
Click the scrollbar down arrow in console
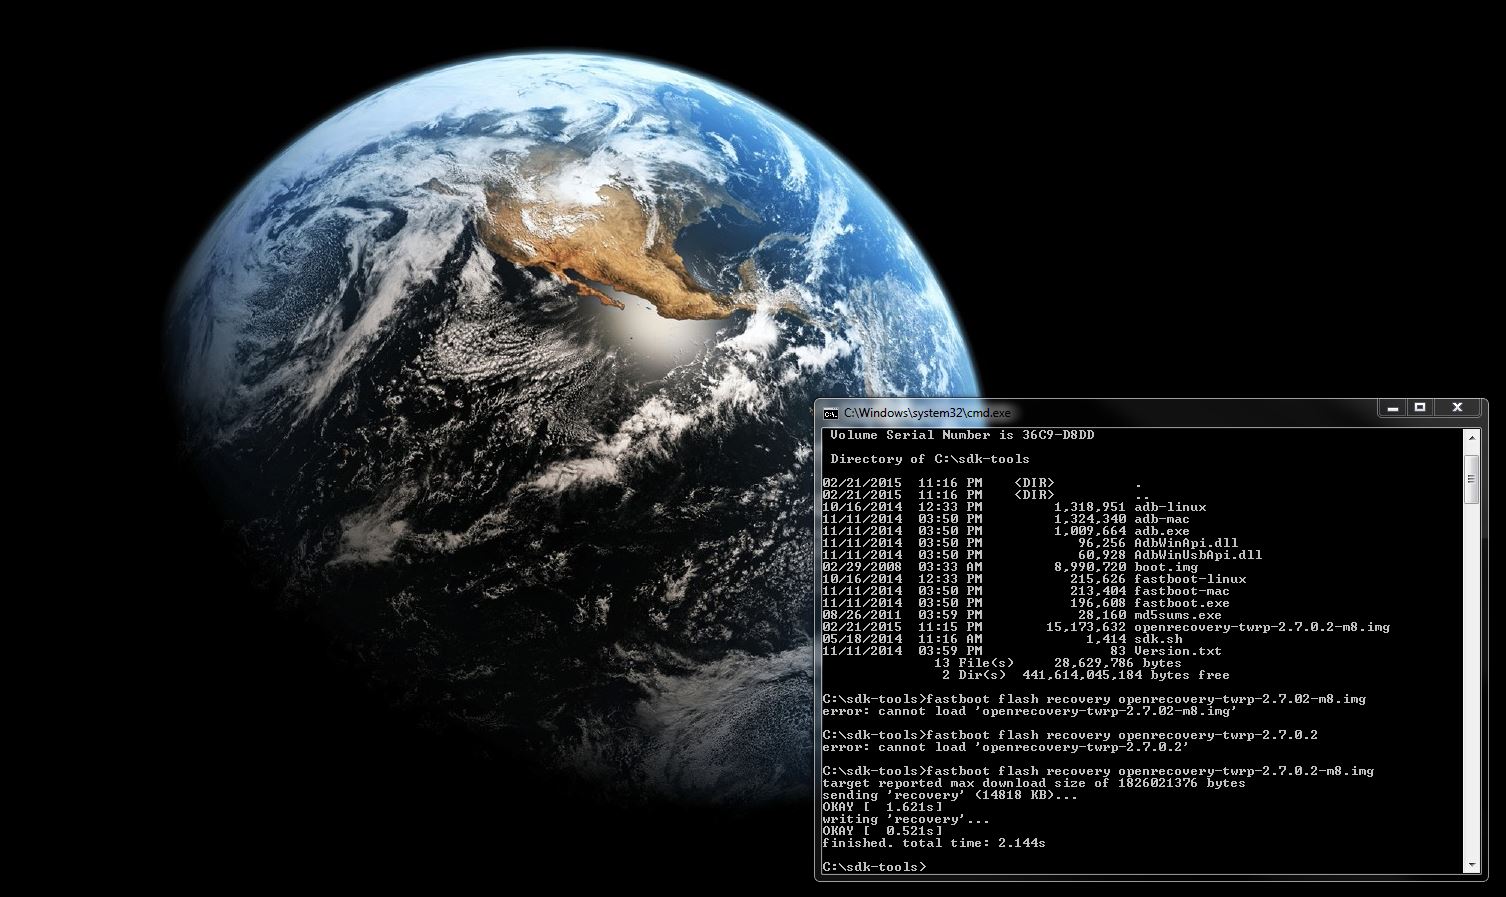click(x=1471, y=865)
